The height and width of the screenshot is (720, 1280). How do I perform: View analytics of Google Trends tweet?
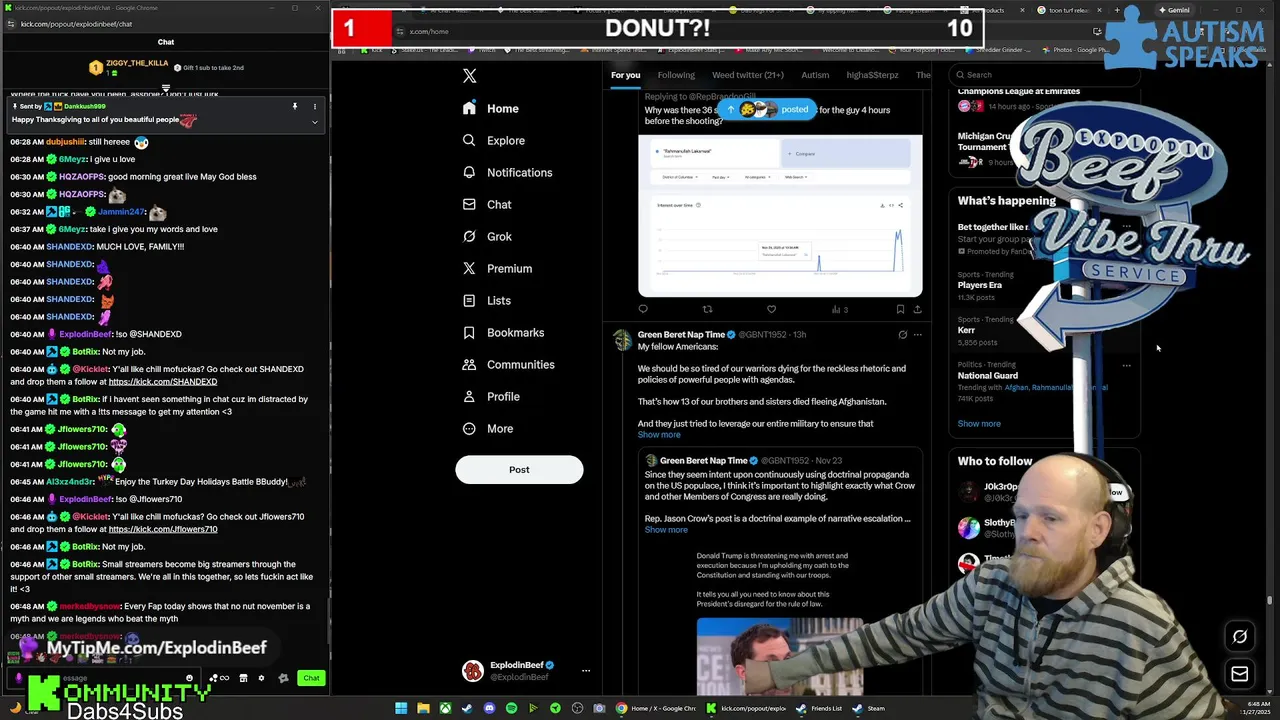click(x=839, y=309)
